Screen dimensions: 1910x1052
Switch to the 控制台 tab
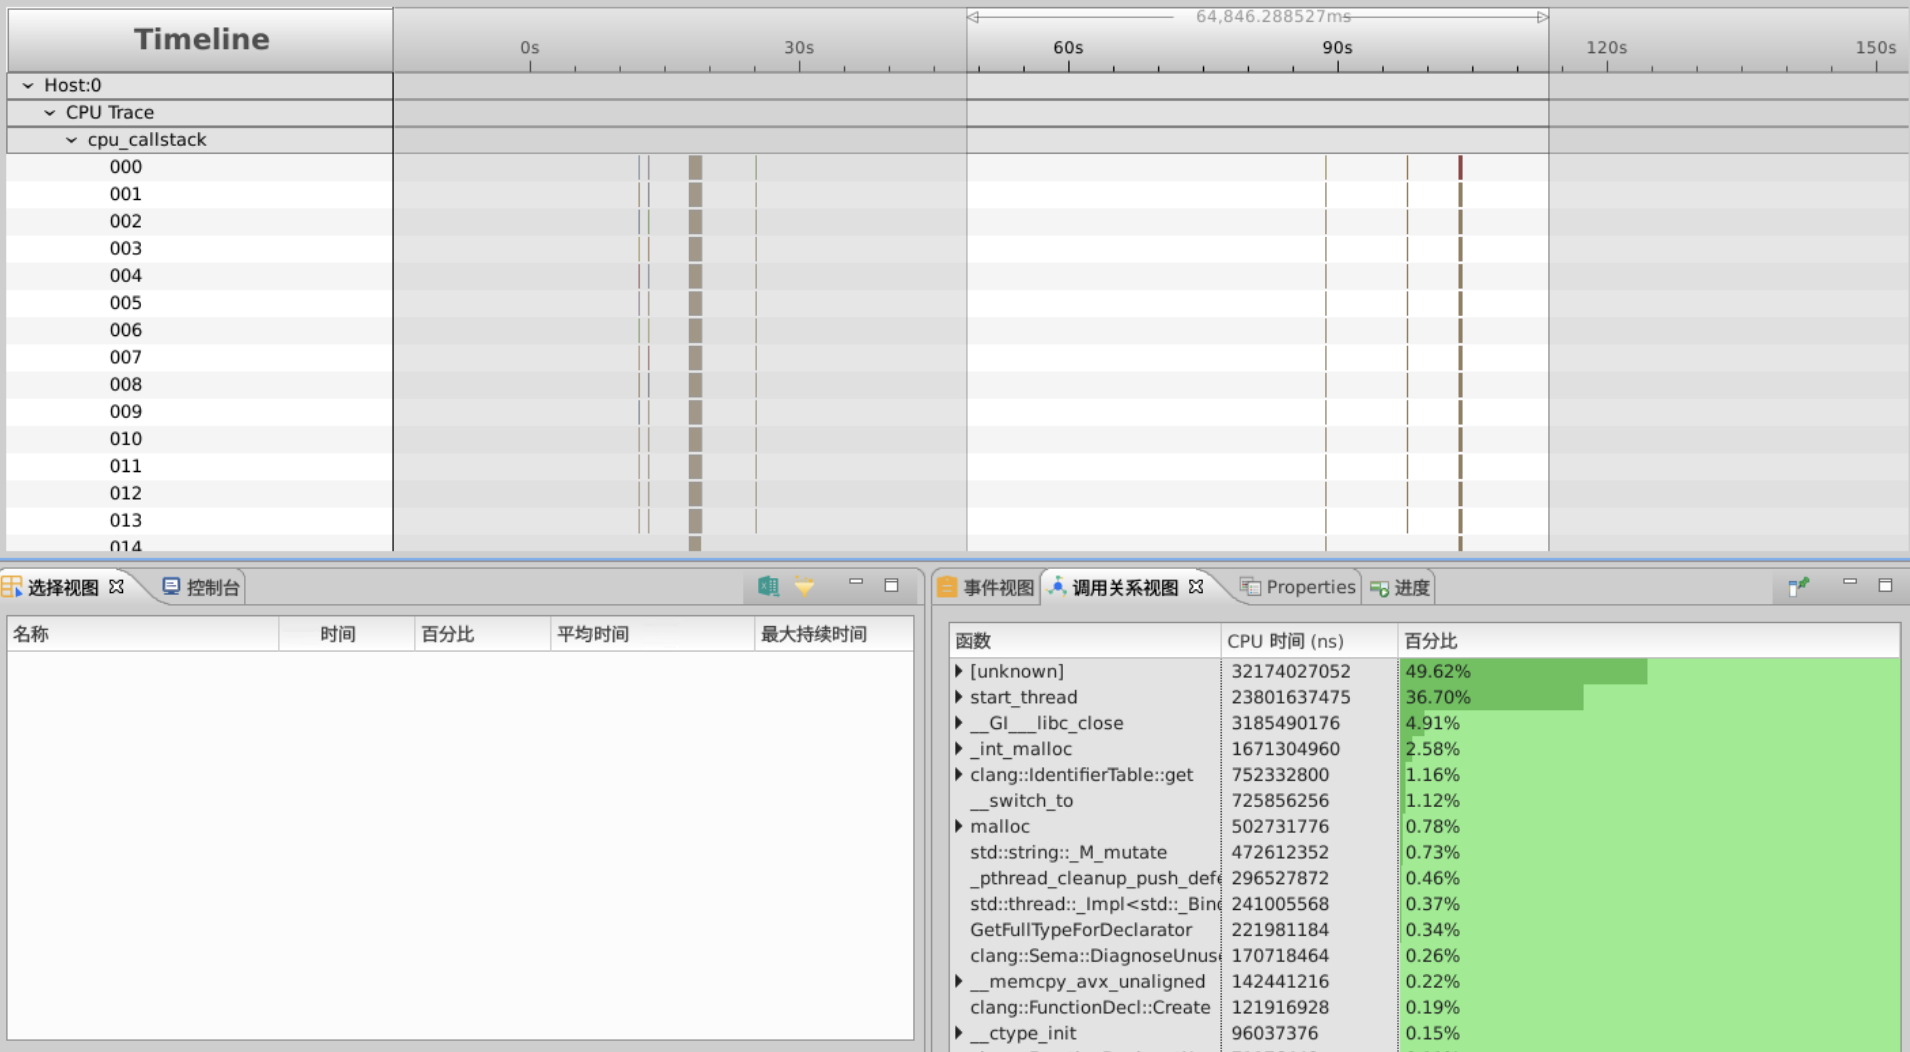201,587
